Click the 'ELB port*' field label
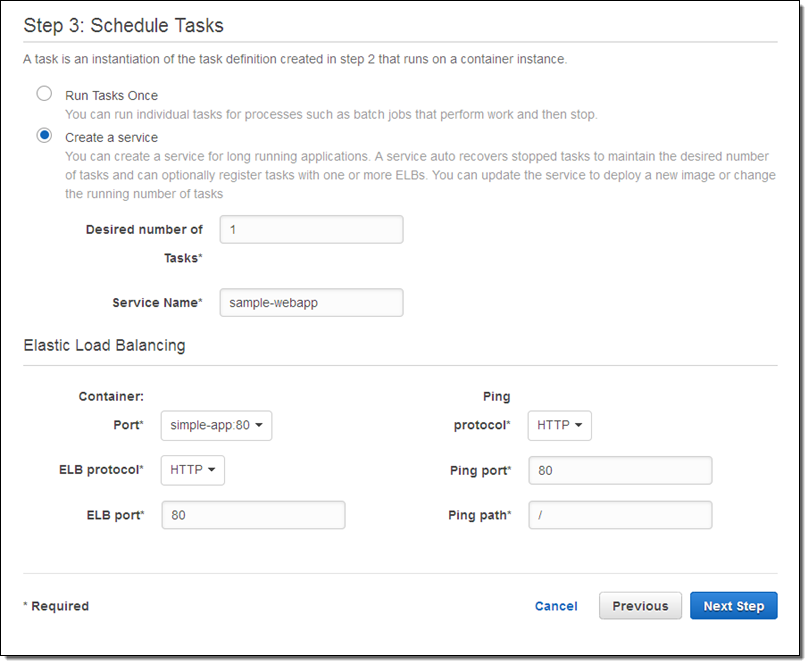The image size is (810, 666). pos(115,516)
